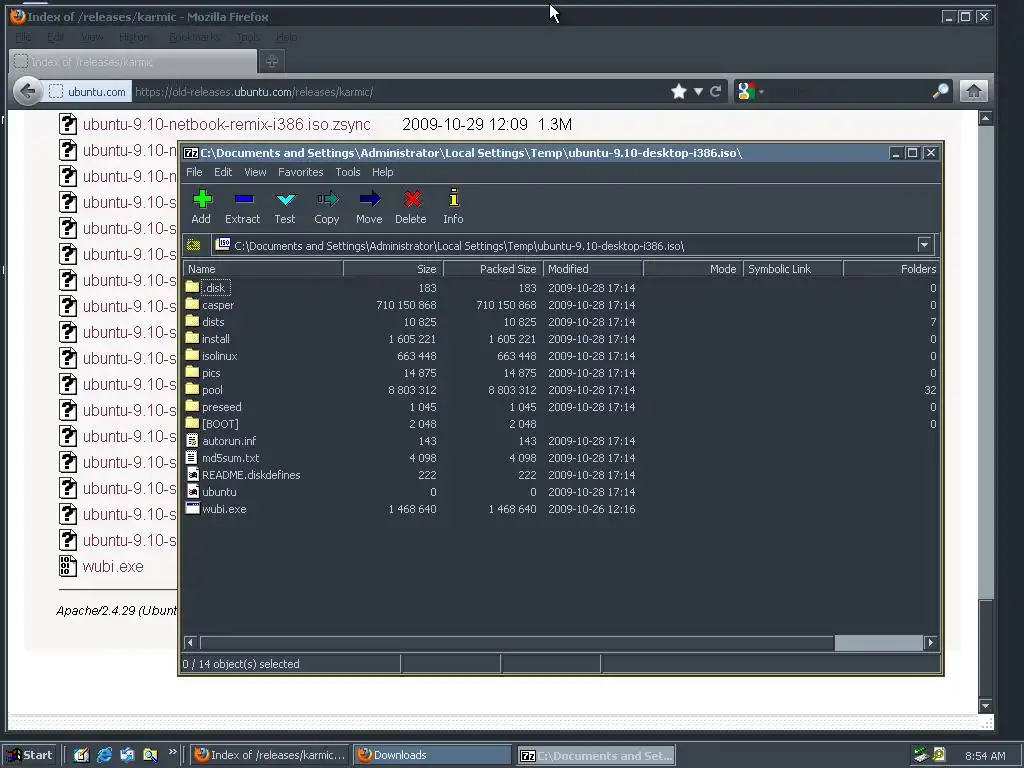This screenshot has width=1024, height=768.
Task: Open the URL history dropdown arrow in Firefox
Action: coord(698,91)
